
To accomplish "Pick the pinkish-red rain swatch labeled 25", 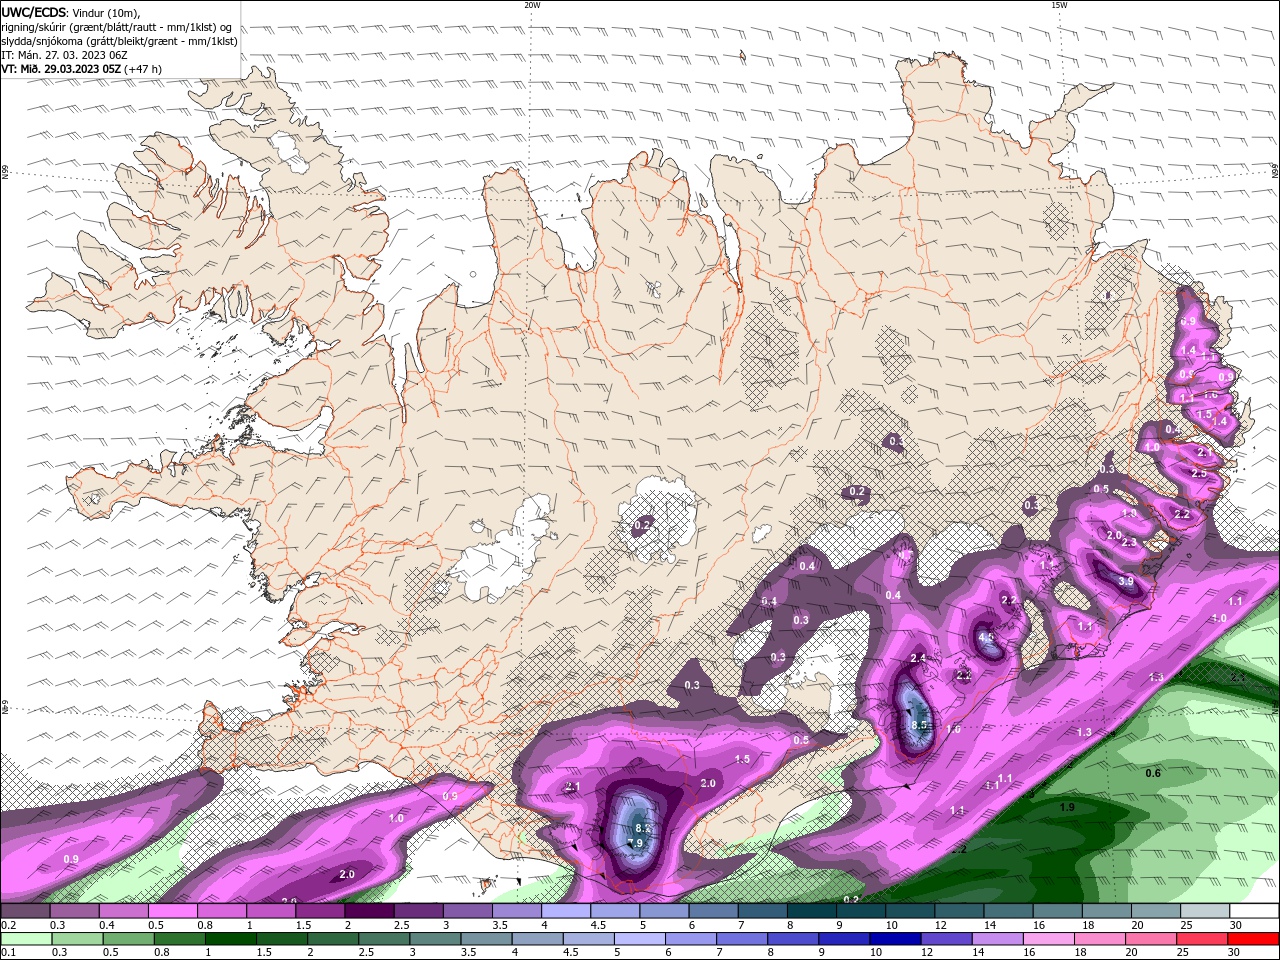I will (x=1201, y=939).
